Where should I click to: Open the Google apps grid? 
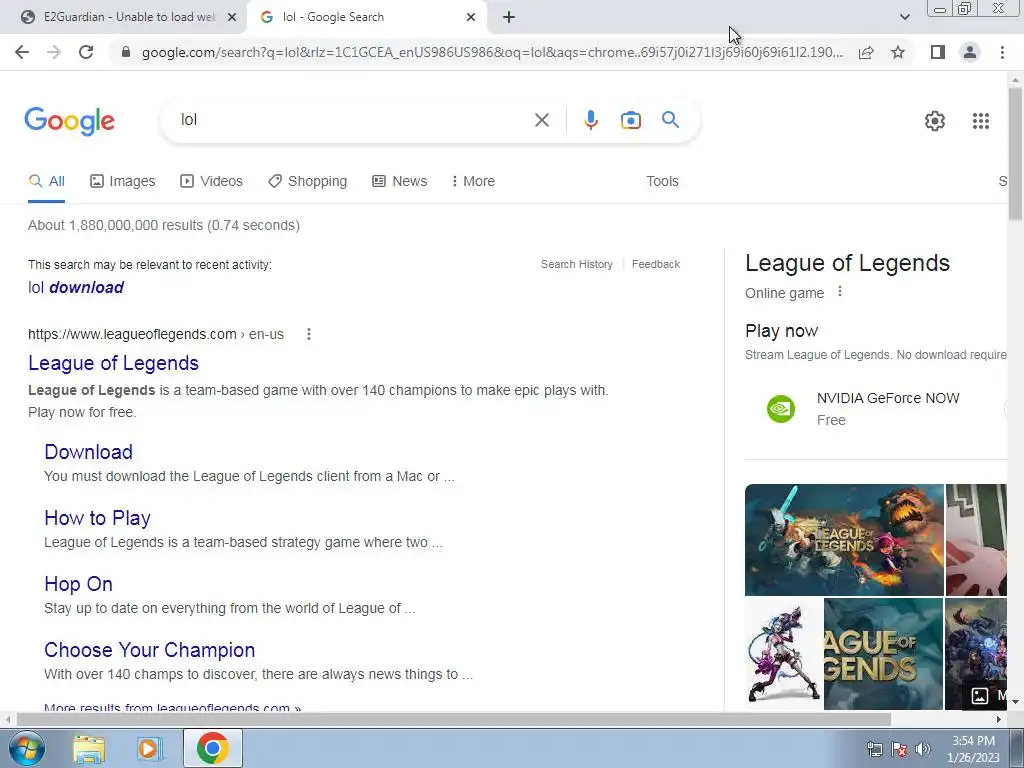pos(980,121)
